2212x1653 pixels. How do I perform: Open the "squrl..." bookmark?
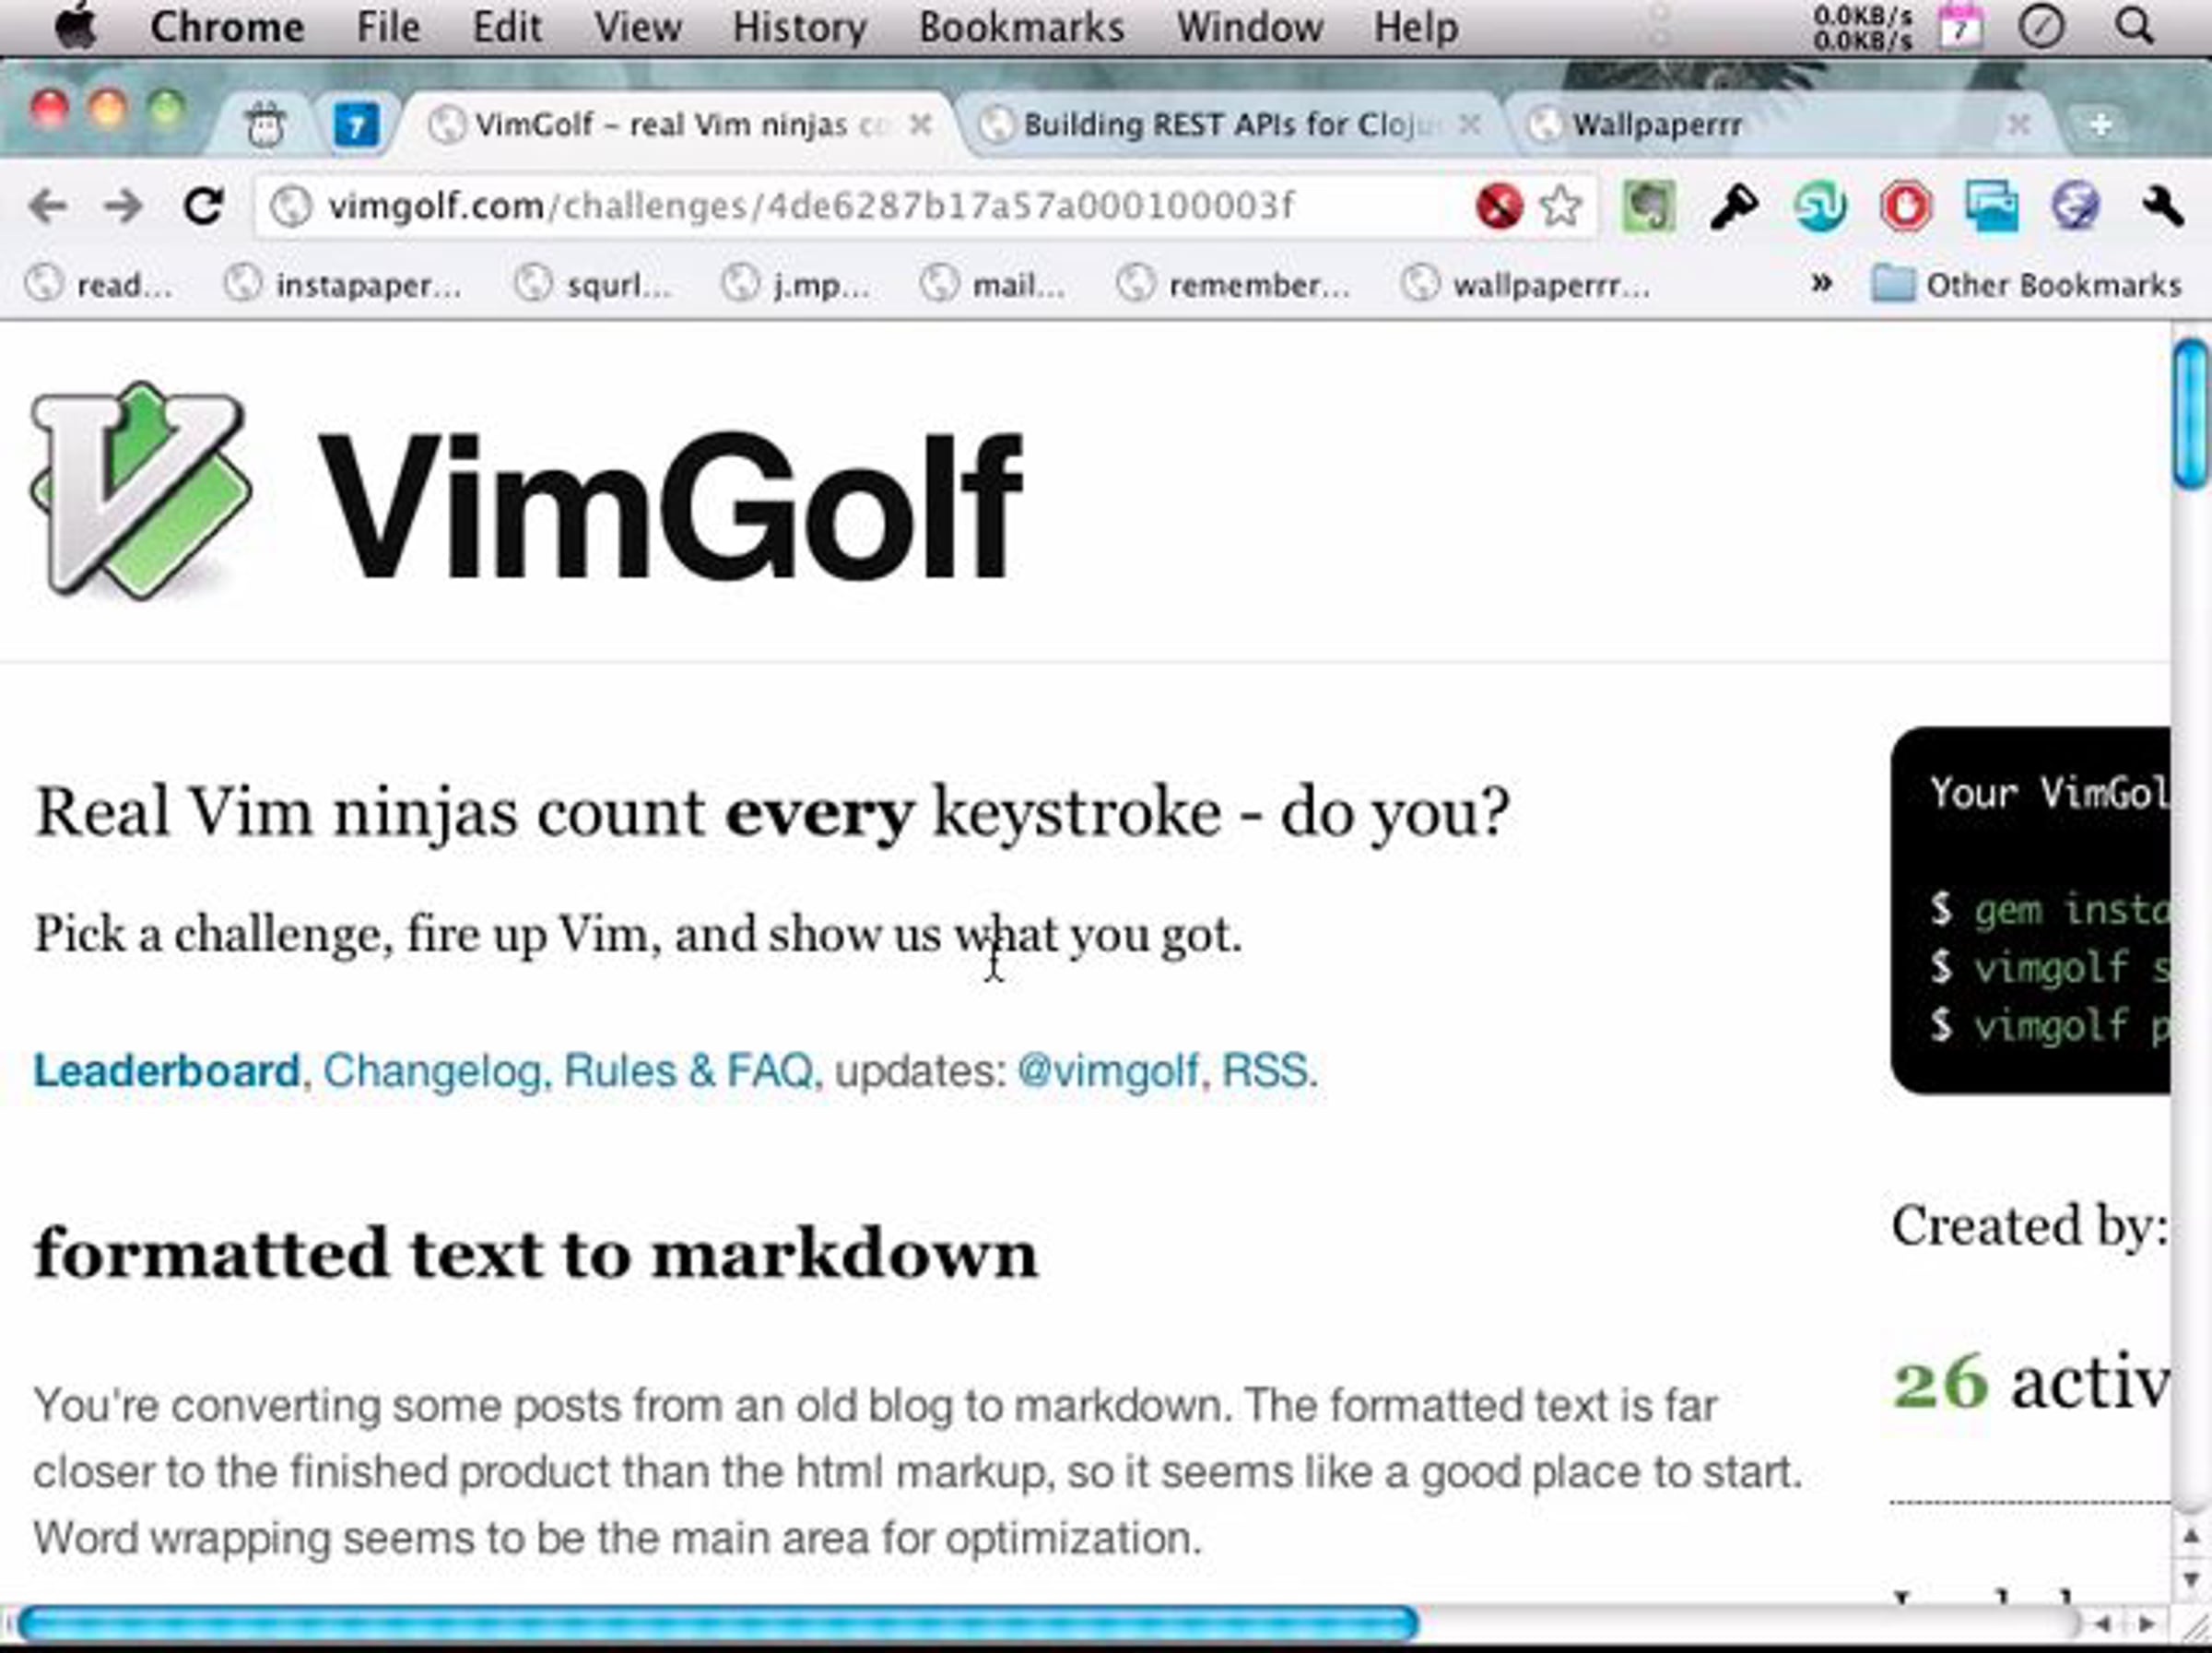pos(592,285)
